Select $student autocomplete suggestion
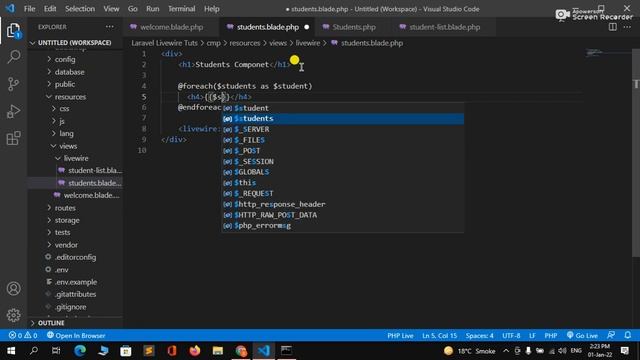 (343, 108)
